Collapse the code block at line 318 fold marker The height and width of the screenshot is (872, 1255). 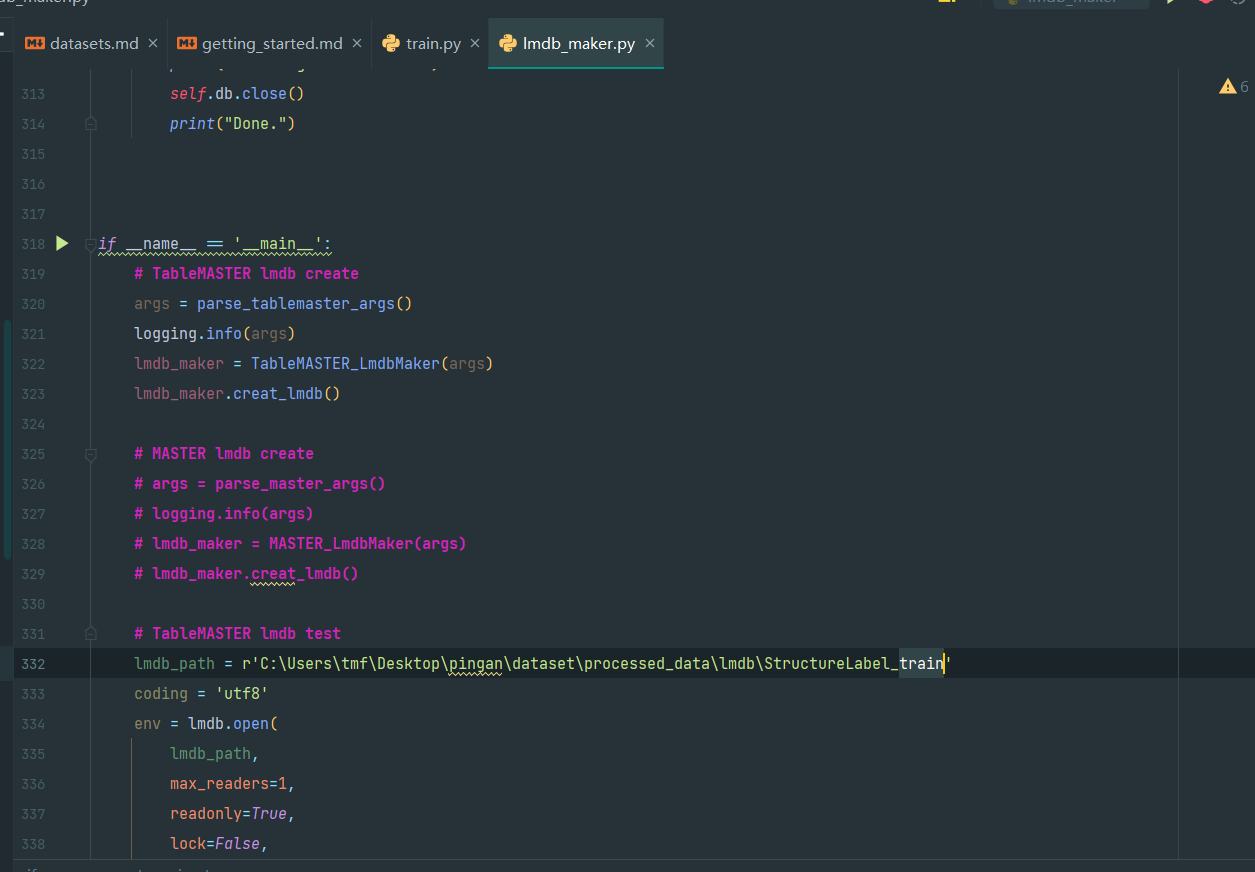(x=91, y=243)
